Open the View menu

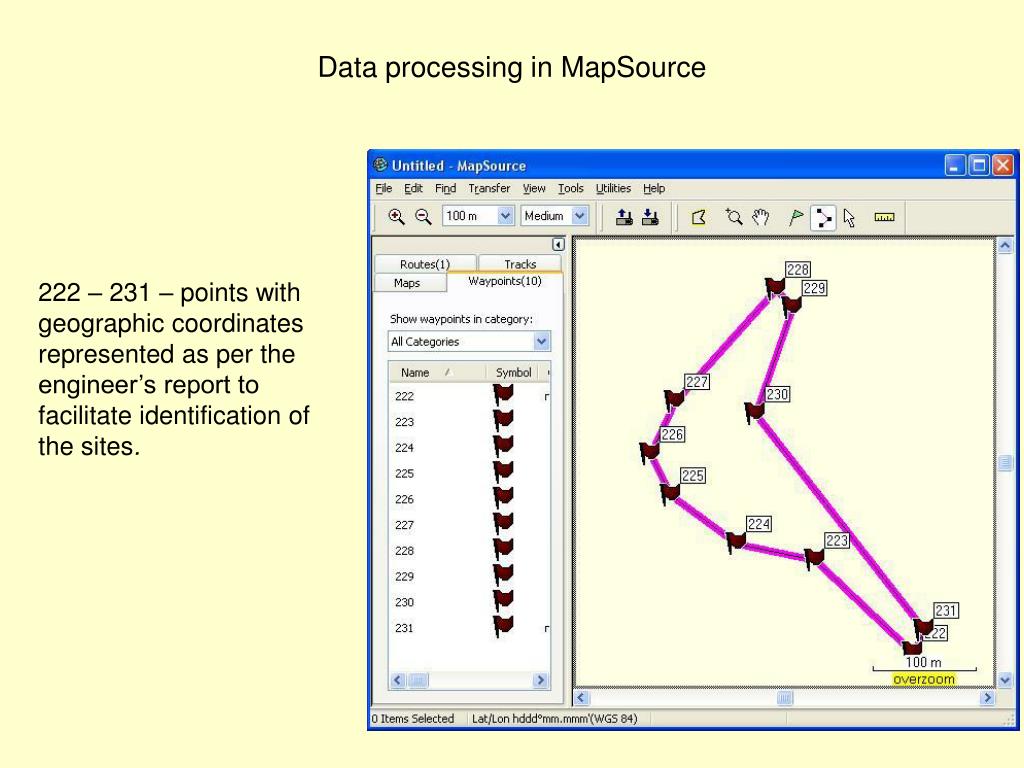534,188
